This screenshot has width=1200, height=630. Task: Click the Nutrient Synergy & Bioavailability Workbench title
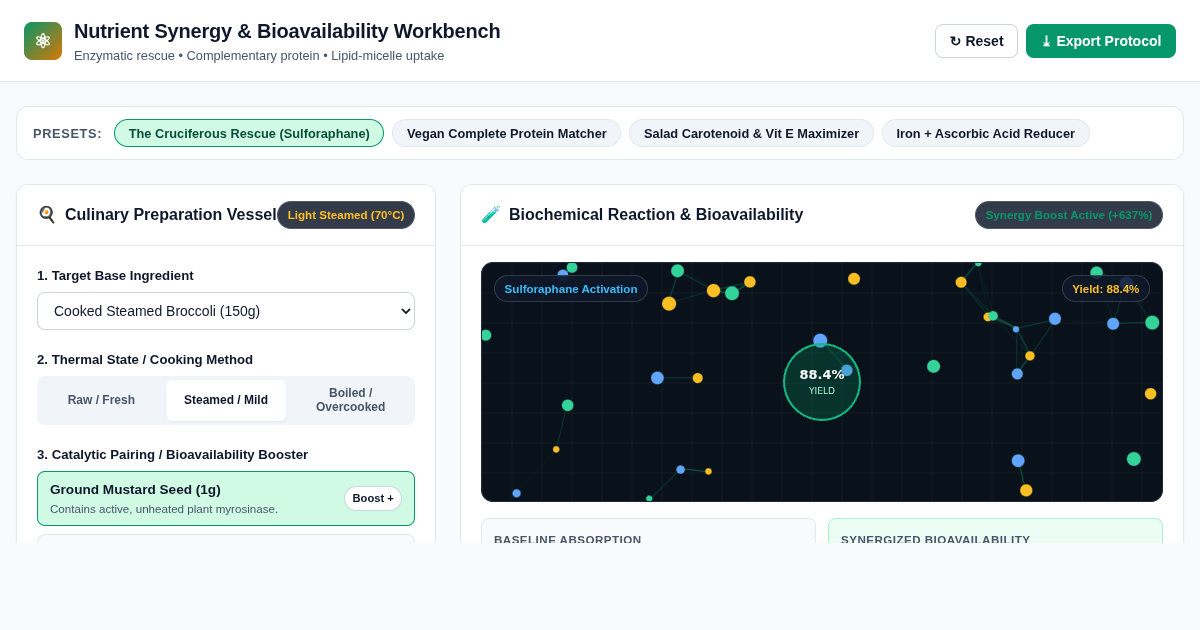287,31
